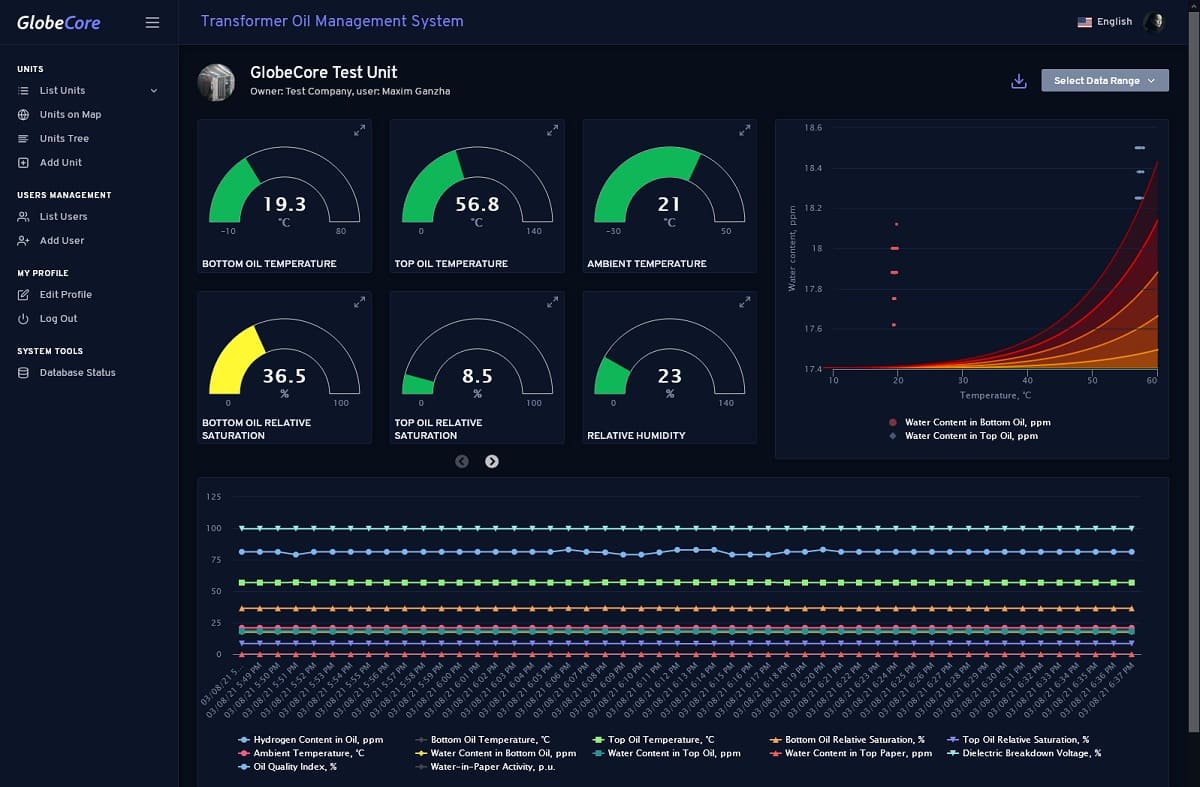1200x787 pixels.
Task: Click the hamburger menu icon
Action: pos(152,22)
